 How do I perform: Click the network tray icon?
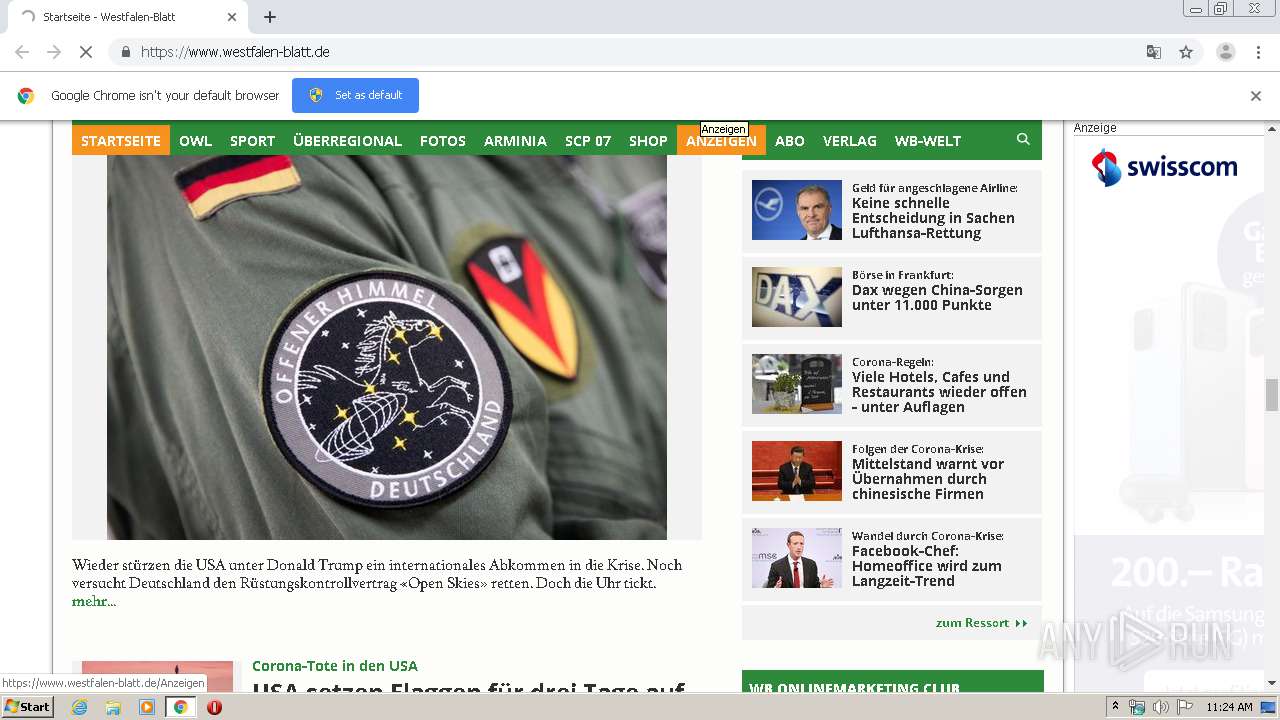pos(1137,707)
